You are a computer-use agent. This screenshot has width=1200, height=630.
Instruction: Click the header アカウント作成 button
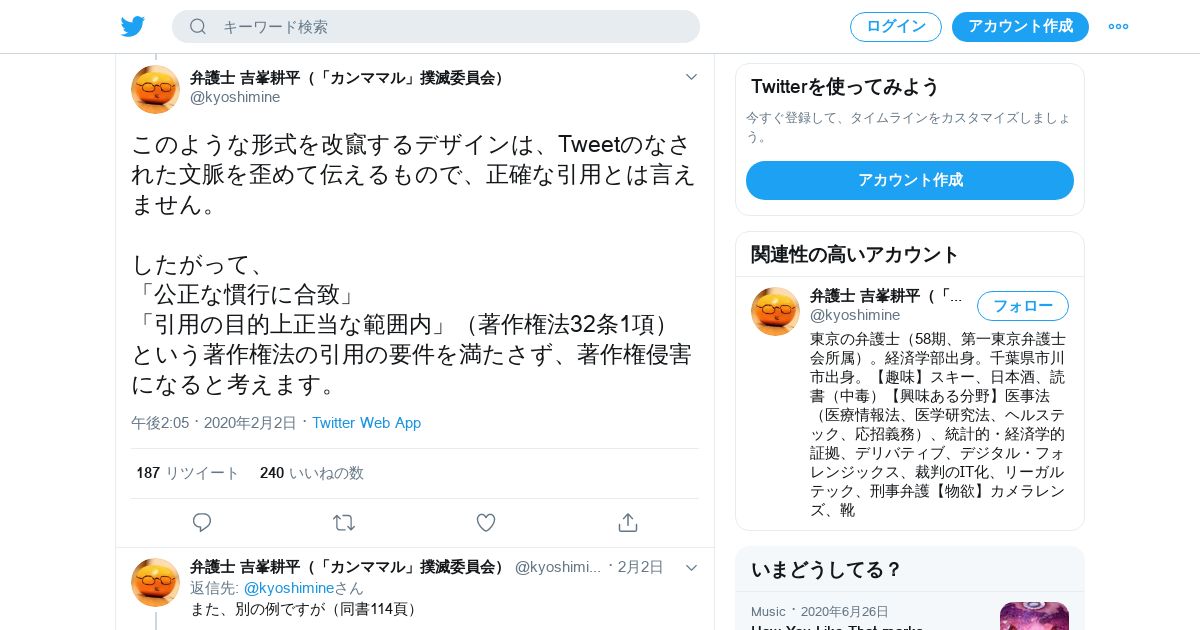pyautogui.click(x=1020, y=27)
